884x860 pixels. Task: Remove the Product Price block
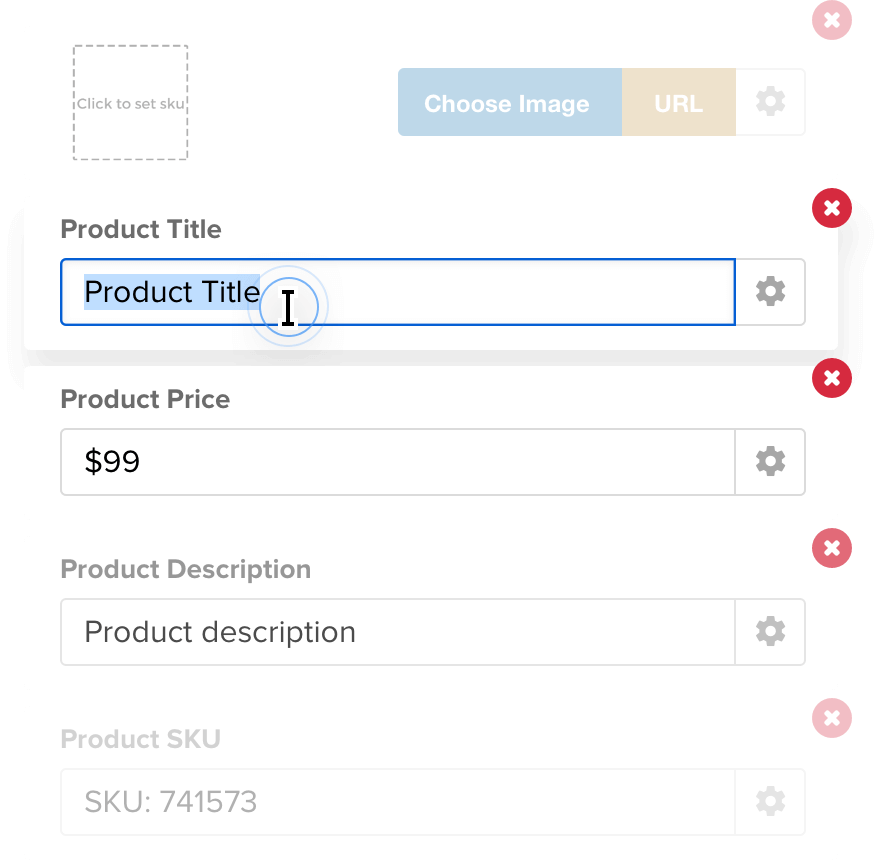coord(832,378)
